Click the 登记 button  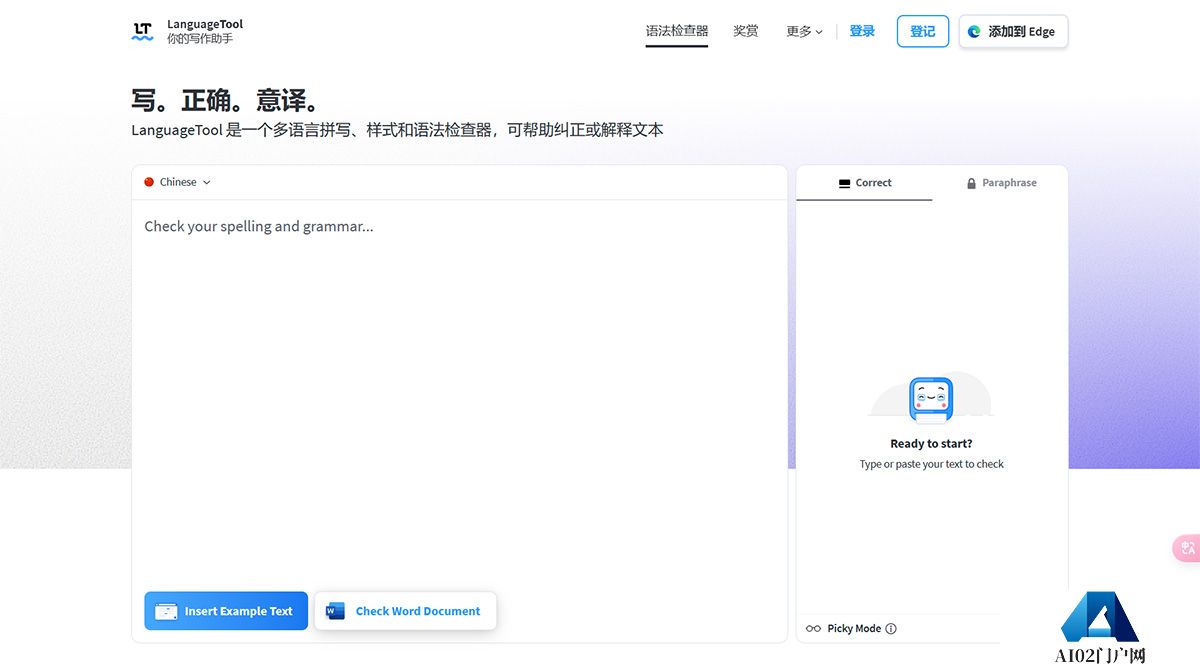923,31
